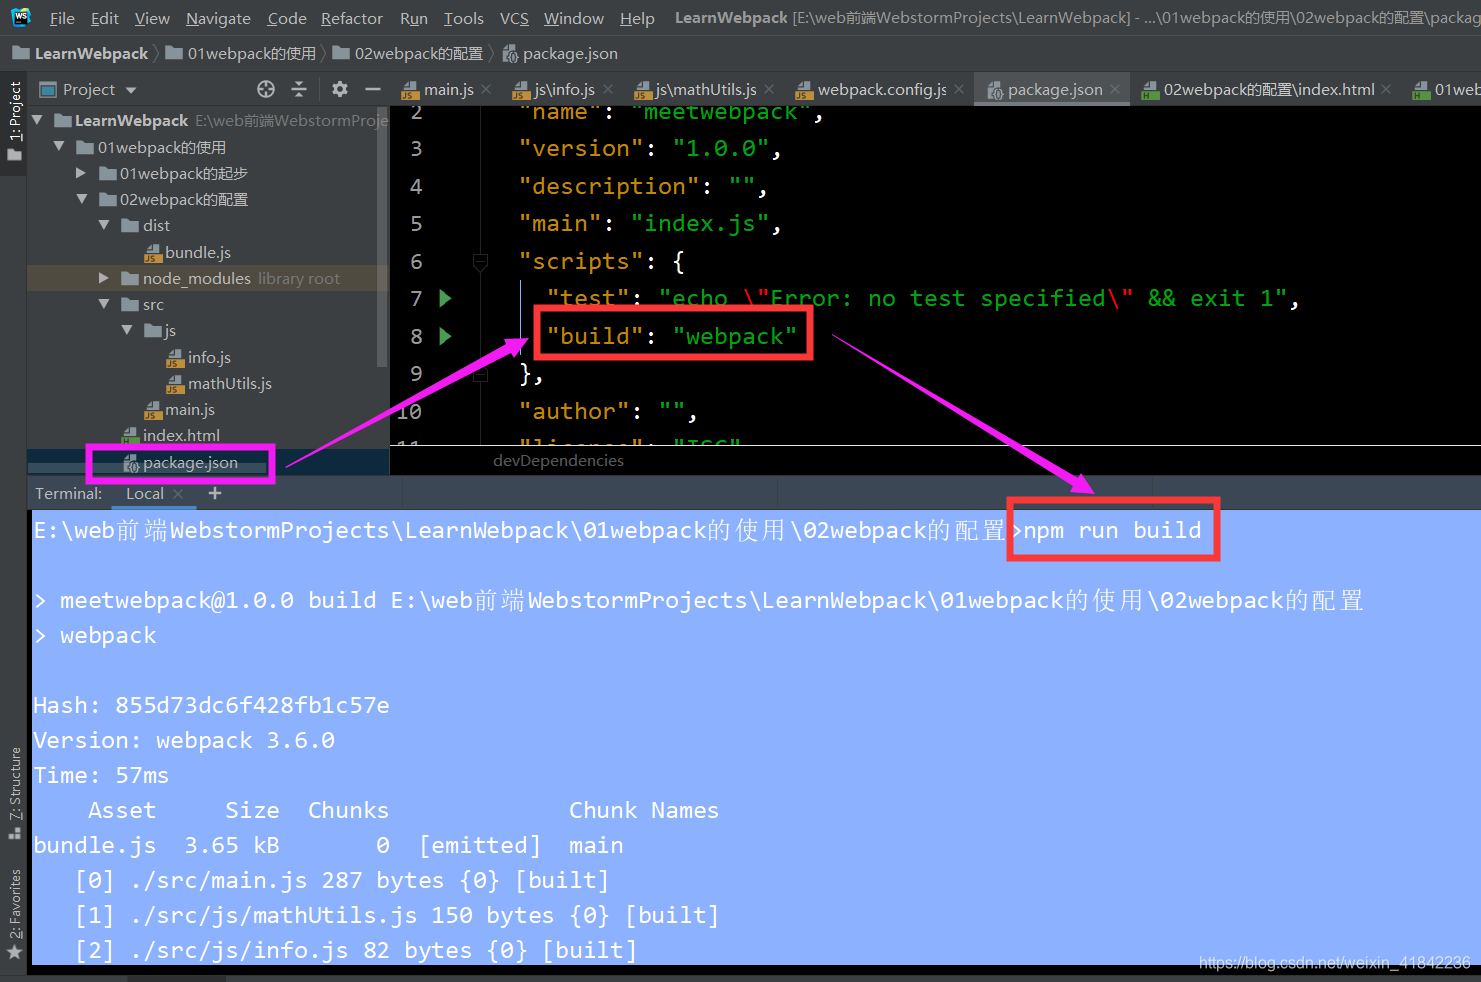Select main.js in project tree

click(180, 409)
